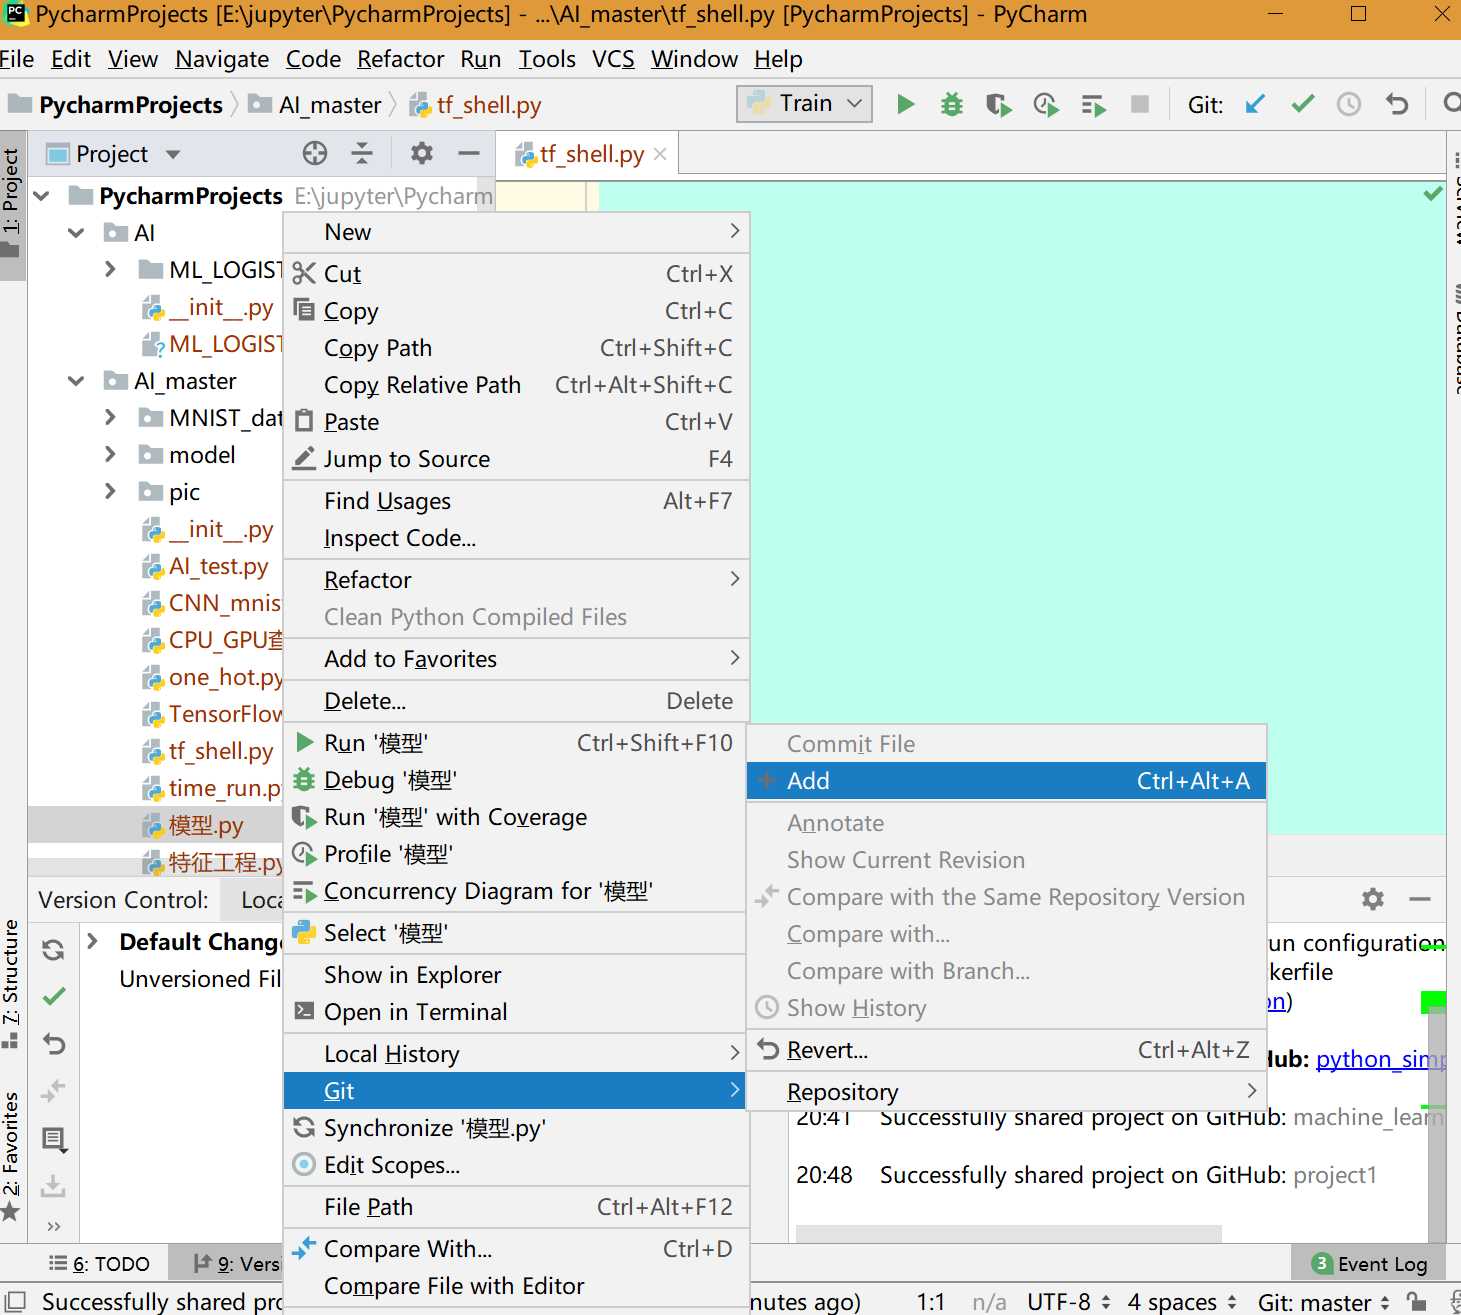Screen dimensions: 1461x1315
Task: Open the Local History submenu
Action: [x=516, y=1054]
